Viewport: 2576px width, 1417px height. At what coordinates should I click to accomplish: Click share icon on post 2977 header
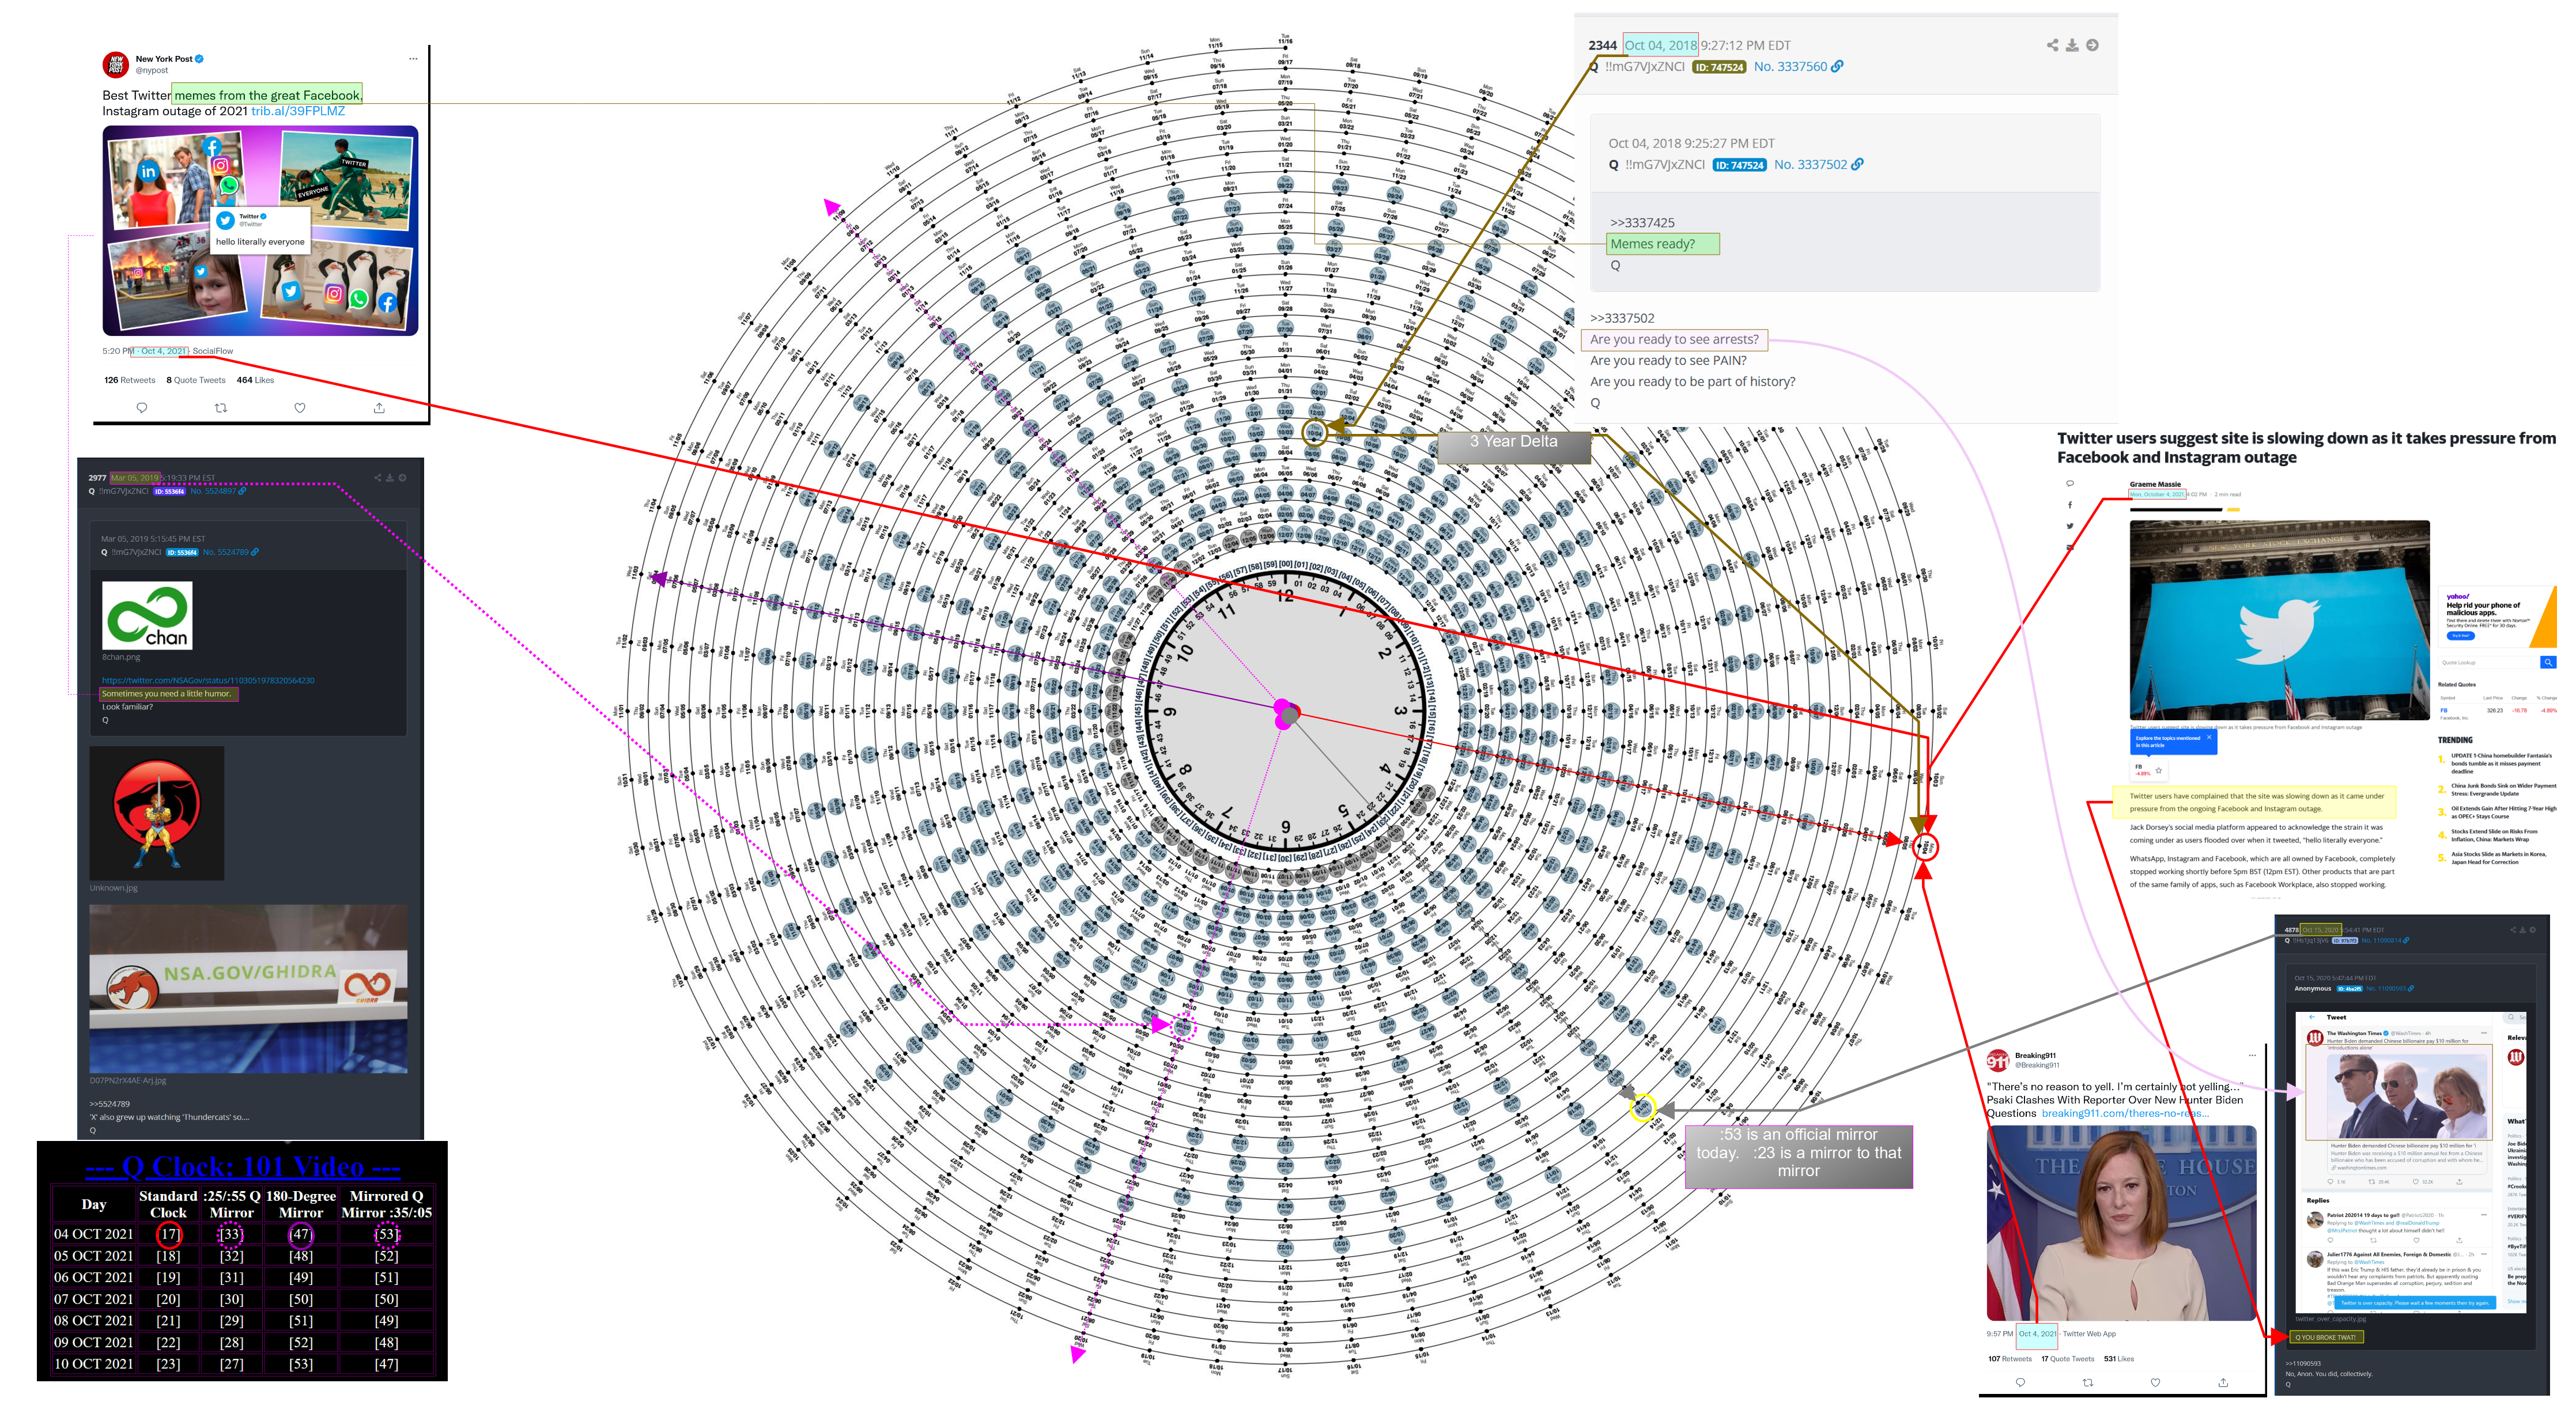click(377, 478)
